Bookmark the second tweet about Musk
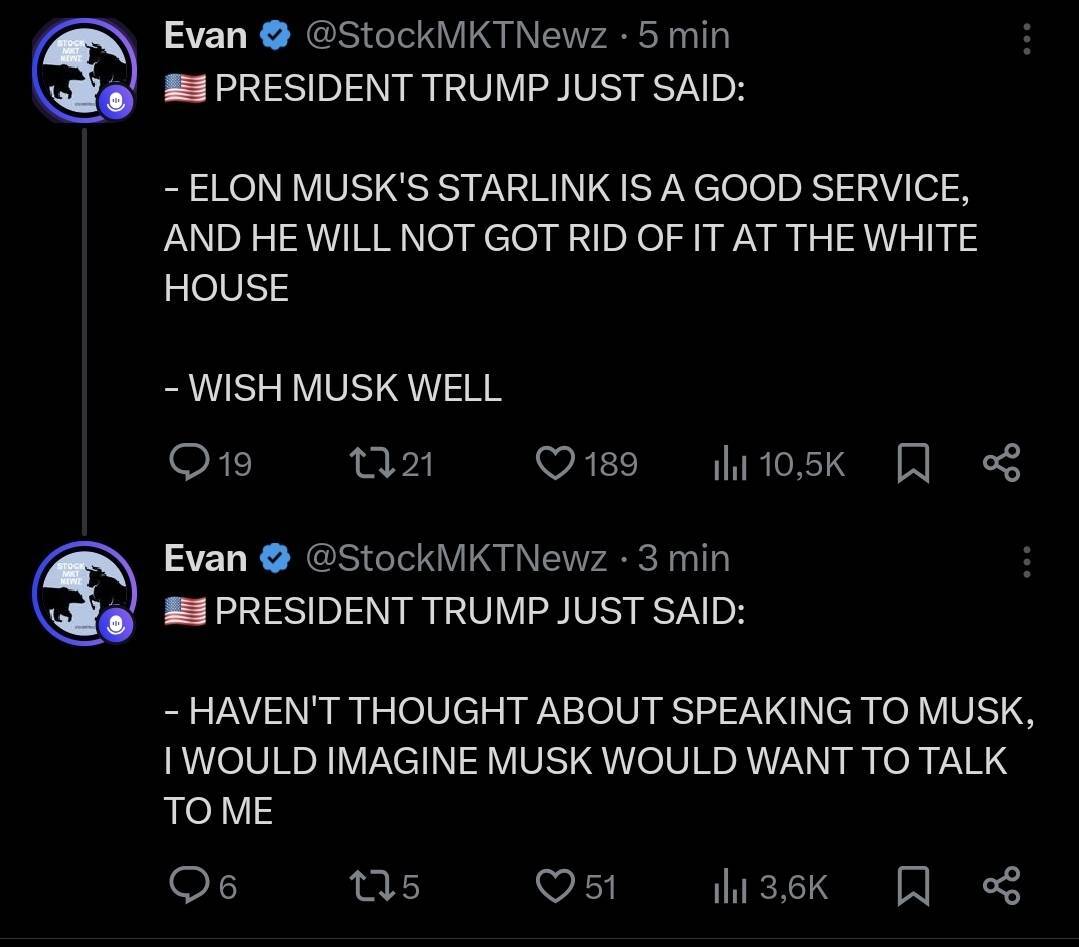This screenshot has width=1079, height=947. click(913, 886)
